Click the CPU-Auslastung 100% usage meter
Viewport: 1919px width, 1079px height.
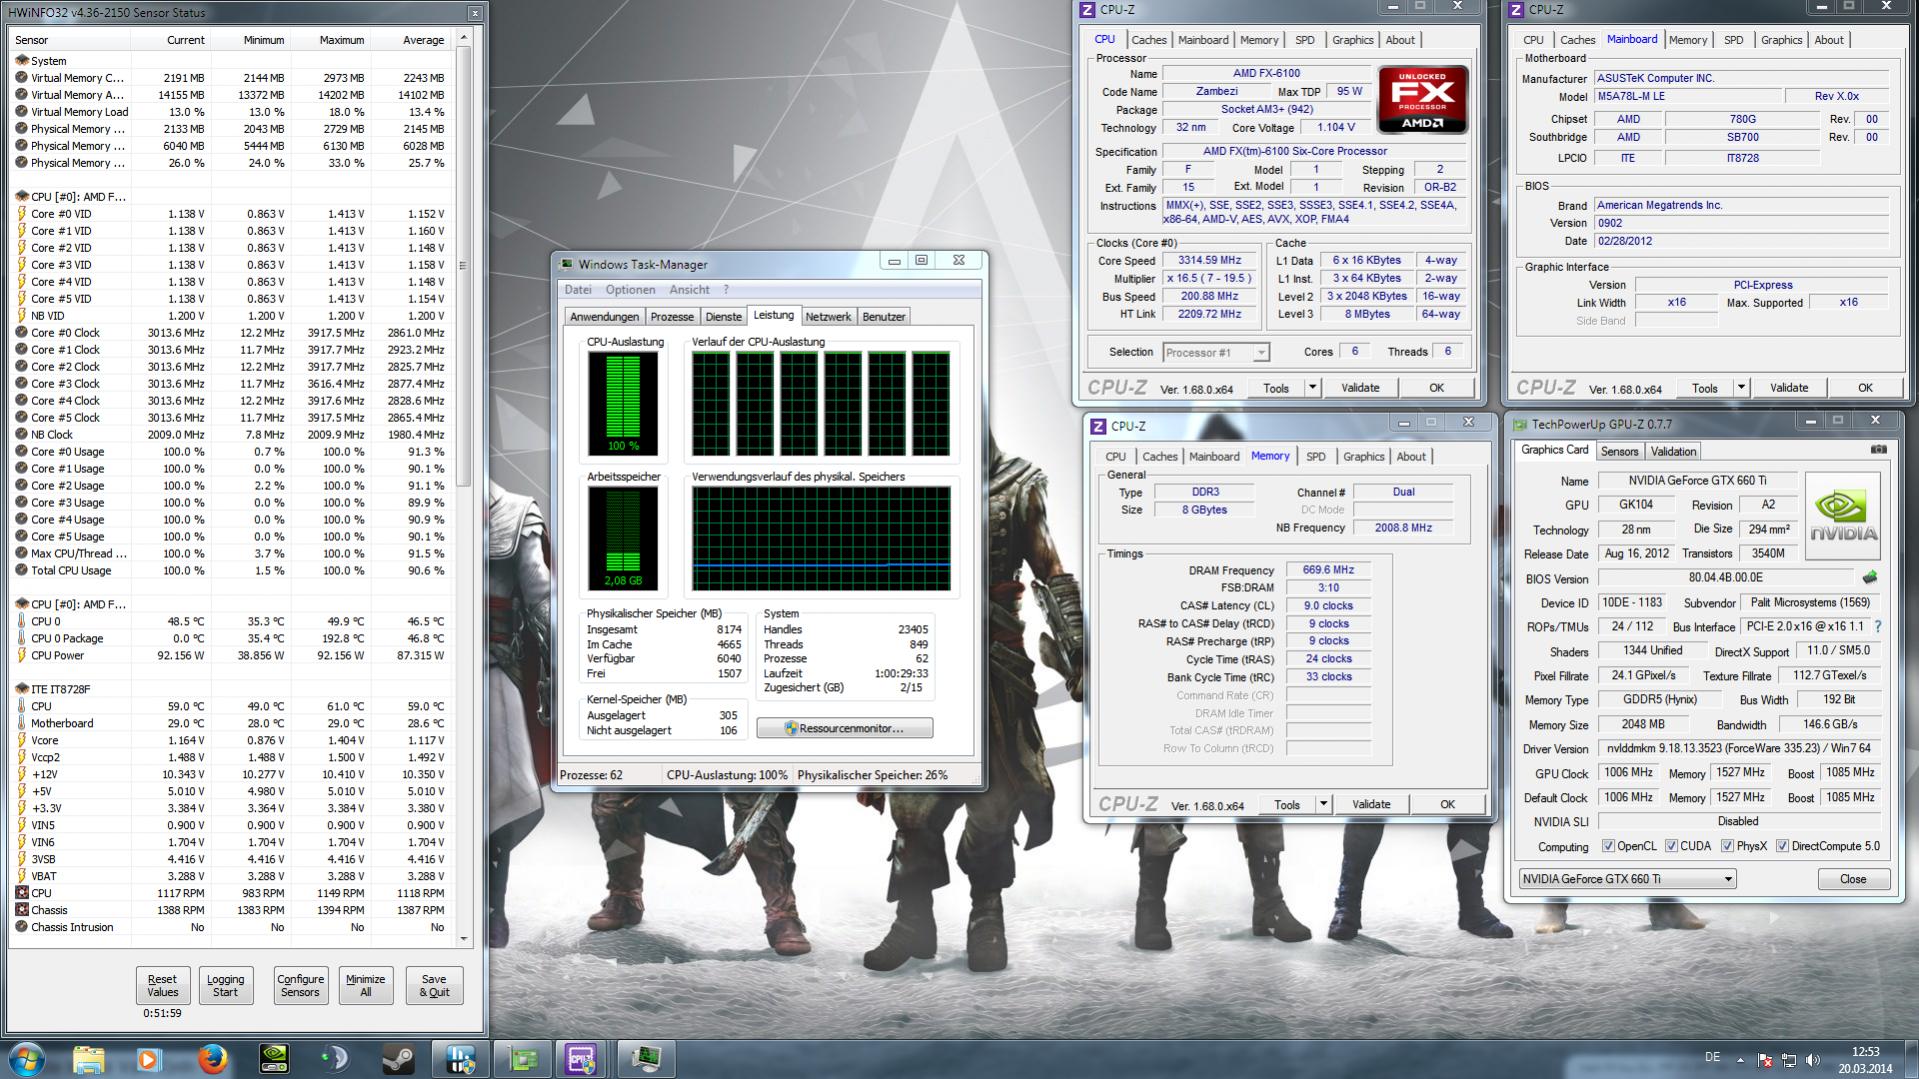tap(622, 403)
